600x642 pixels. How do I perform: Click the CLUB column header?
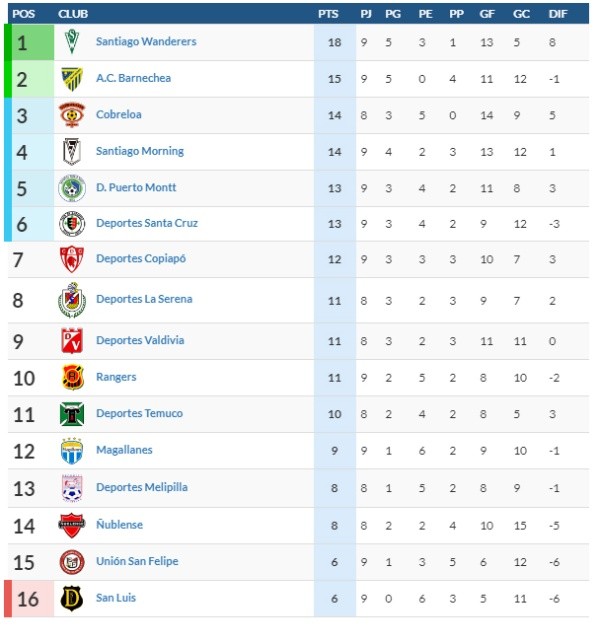(73, 14)
